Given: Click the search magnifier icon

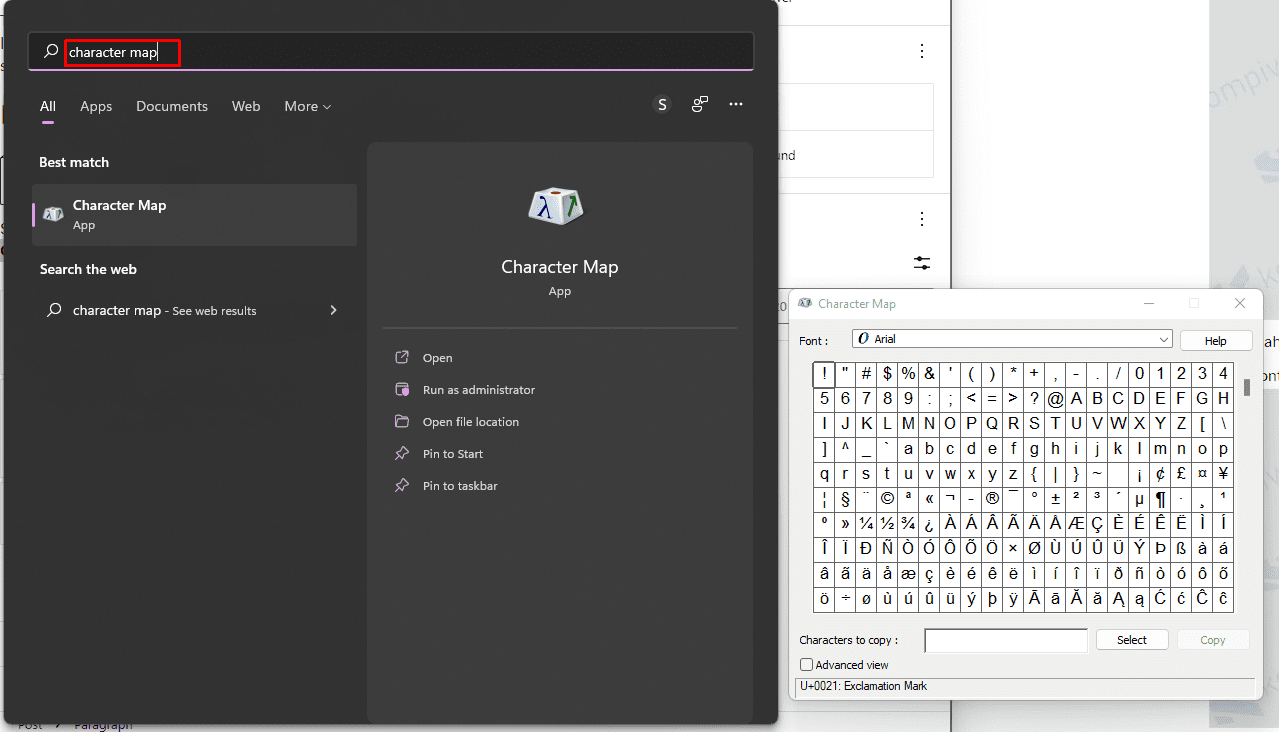Looking at the screenshot, I should click(x=50, y=50).
